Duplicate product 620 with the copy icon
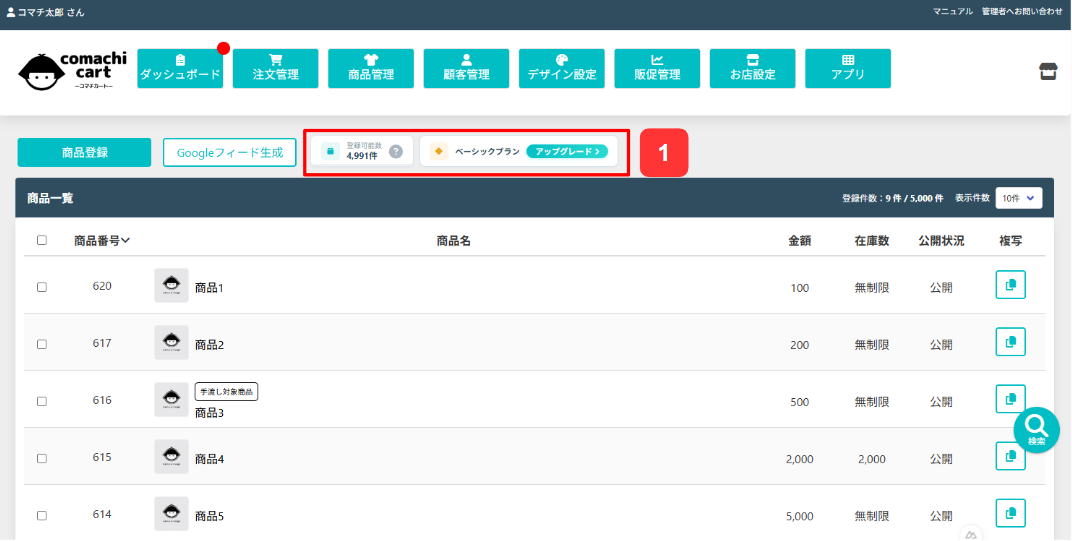The image size is (1072, 541). click(1010, 285)
